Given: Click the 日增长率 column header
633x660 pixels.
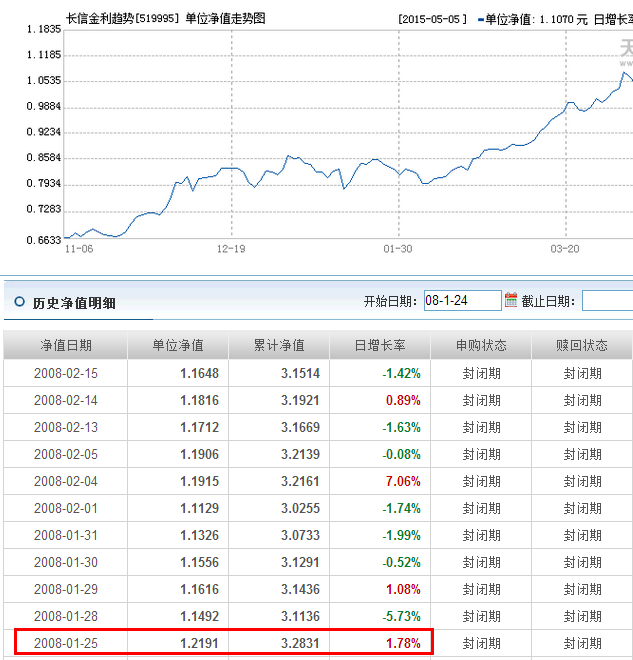Looking at the screenshot, I should coord(380,345).
